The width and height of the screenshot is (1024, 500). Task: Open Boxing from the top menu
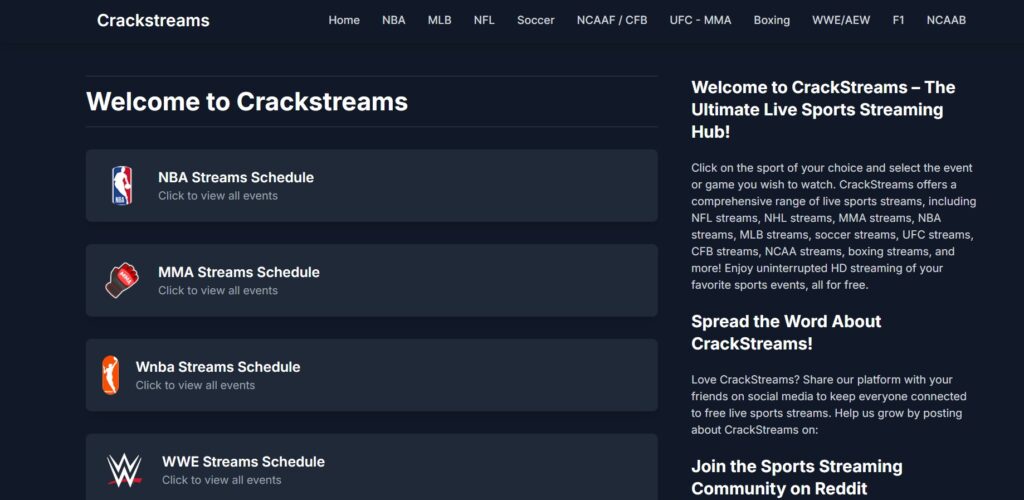point(771,20)
